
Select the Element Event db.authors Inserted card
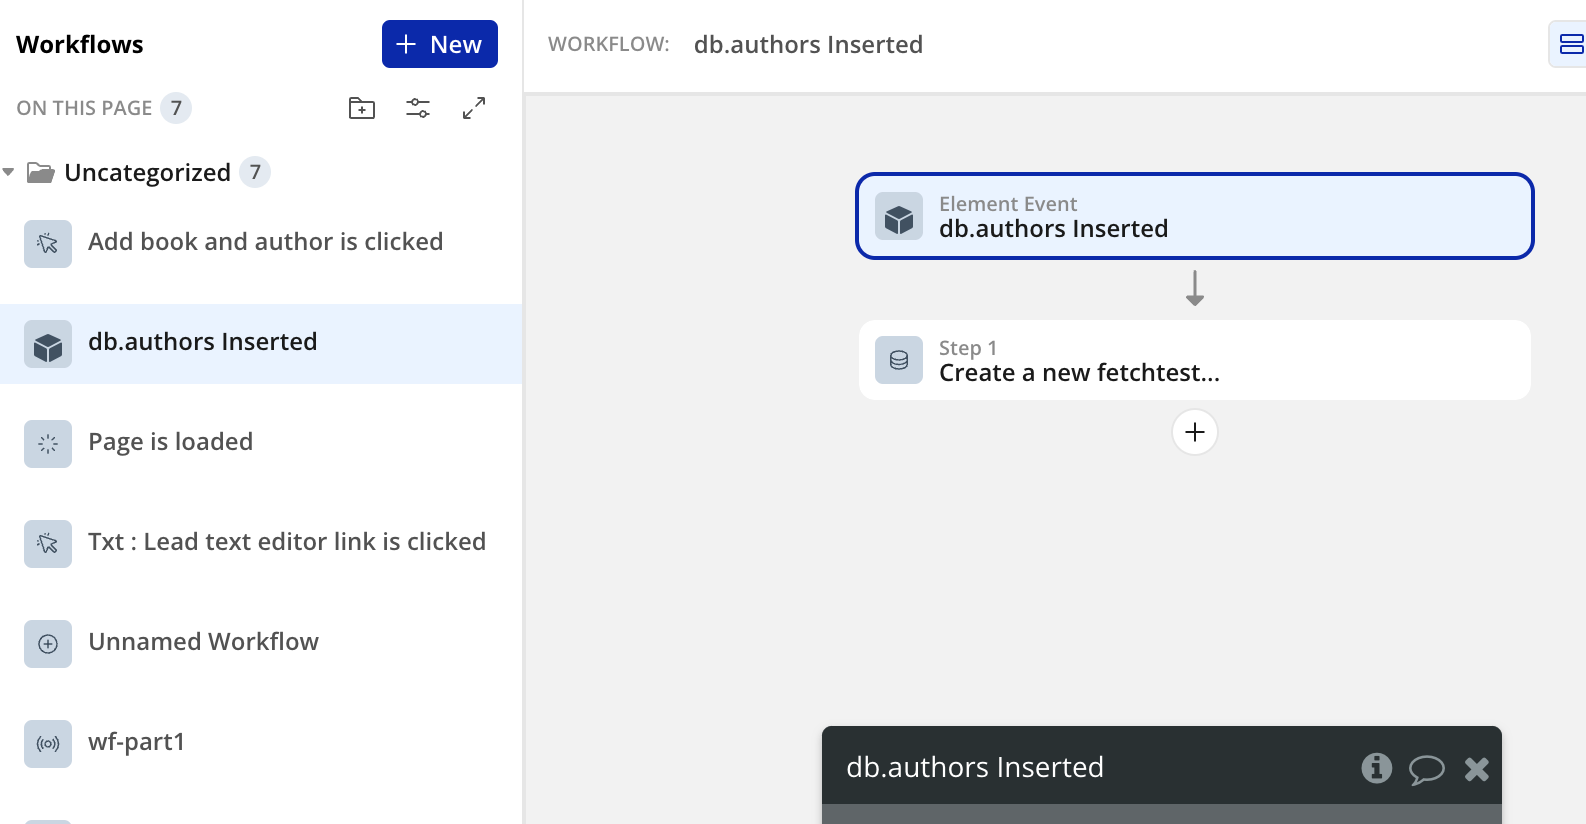[1195, 216]
